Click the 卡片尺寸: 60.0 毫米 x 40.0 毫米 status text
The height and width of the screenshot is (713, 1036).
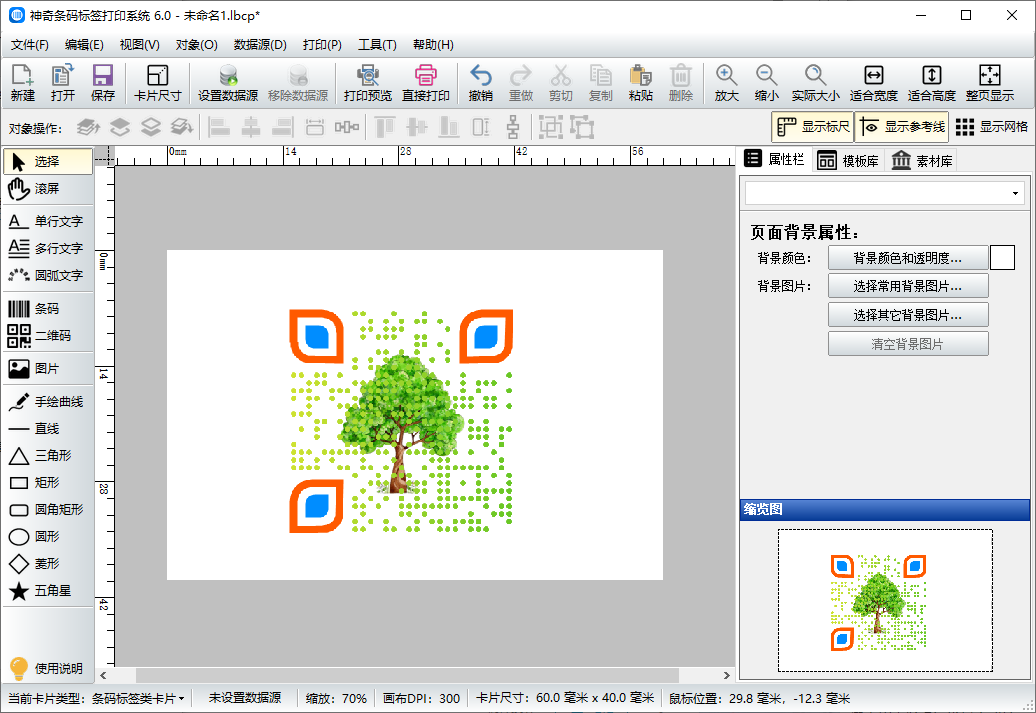565,698
